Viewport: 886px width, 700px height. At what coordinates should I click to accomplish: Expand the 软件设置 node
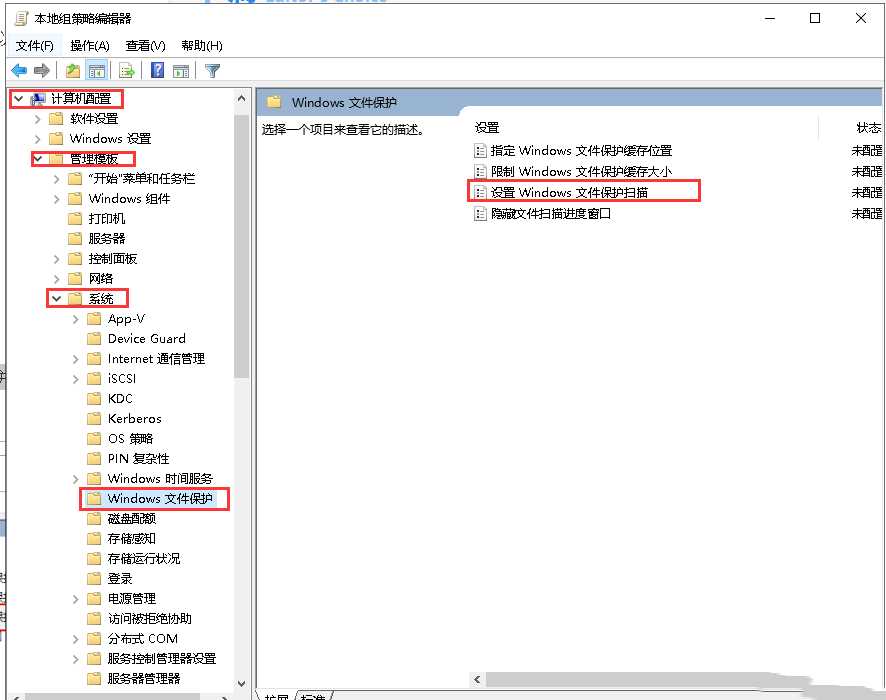click(37, 119)
